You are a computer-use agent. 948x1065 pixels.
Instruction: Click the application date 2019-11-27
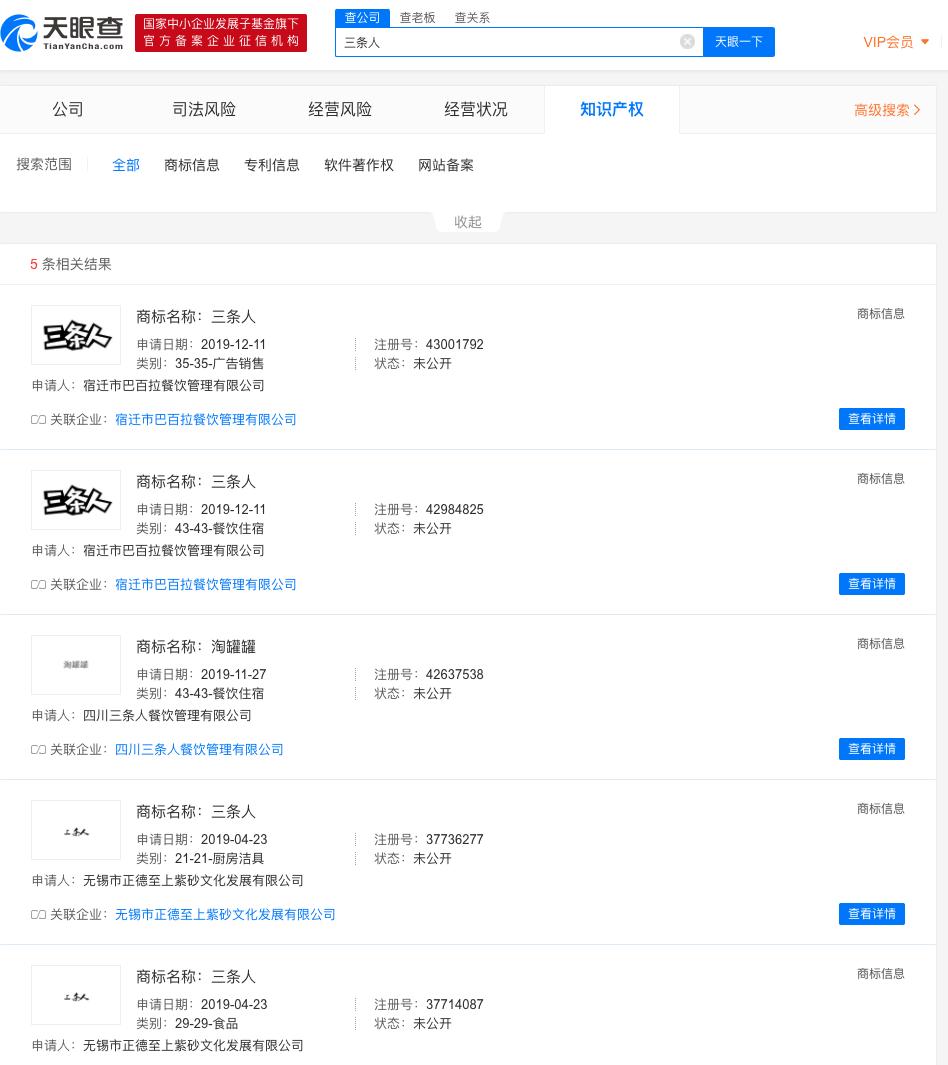(234, 674)
